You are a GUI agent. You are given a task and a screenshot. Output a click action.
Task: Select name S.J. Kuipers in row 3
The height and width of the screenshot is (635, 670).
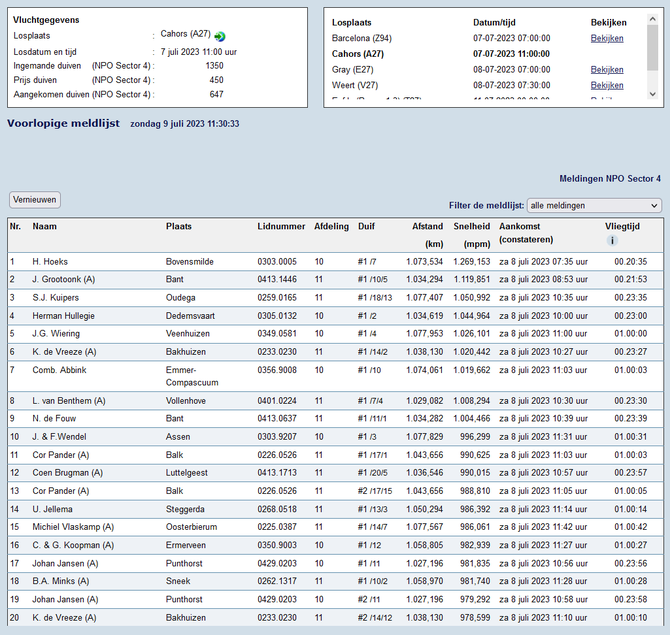[56, 298]
